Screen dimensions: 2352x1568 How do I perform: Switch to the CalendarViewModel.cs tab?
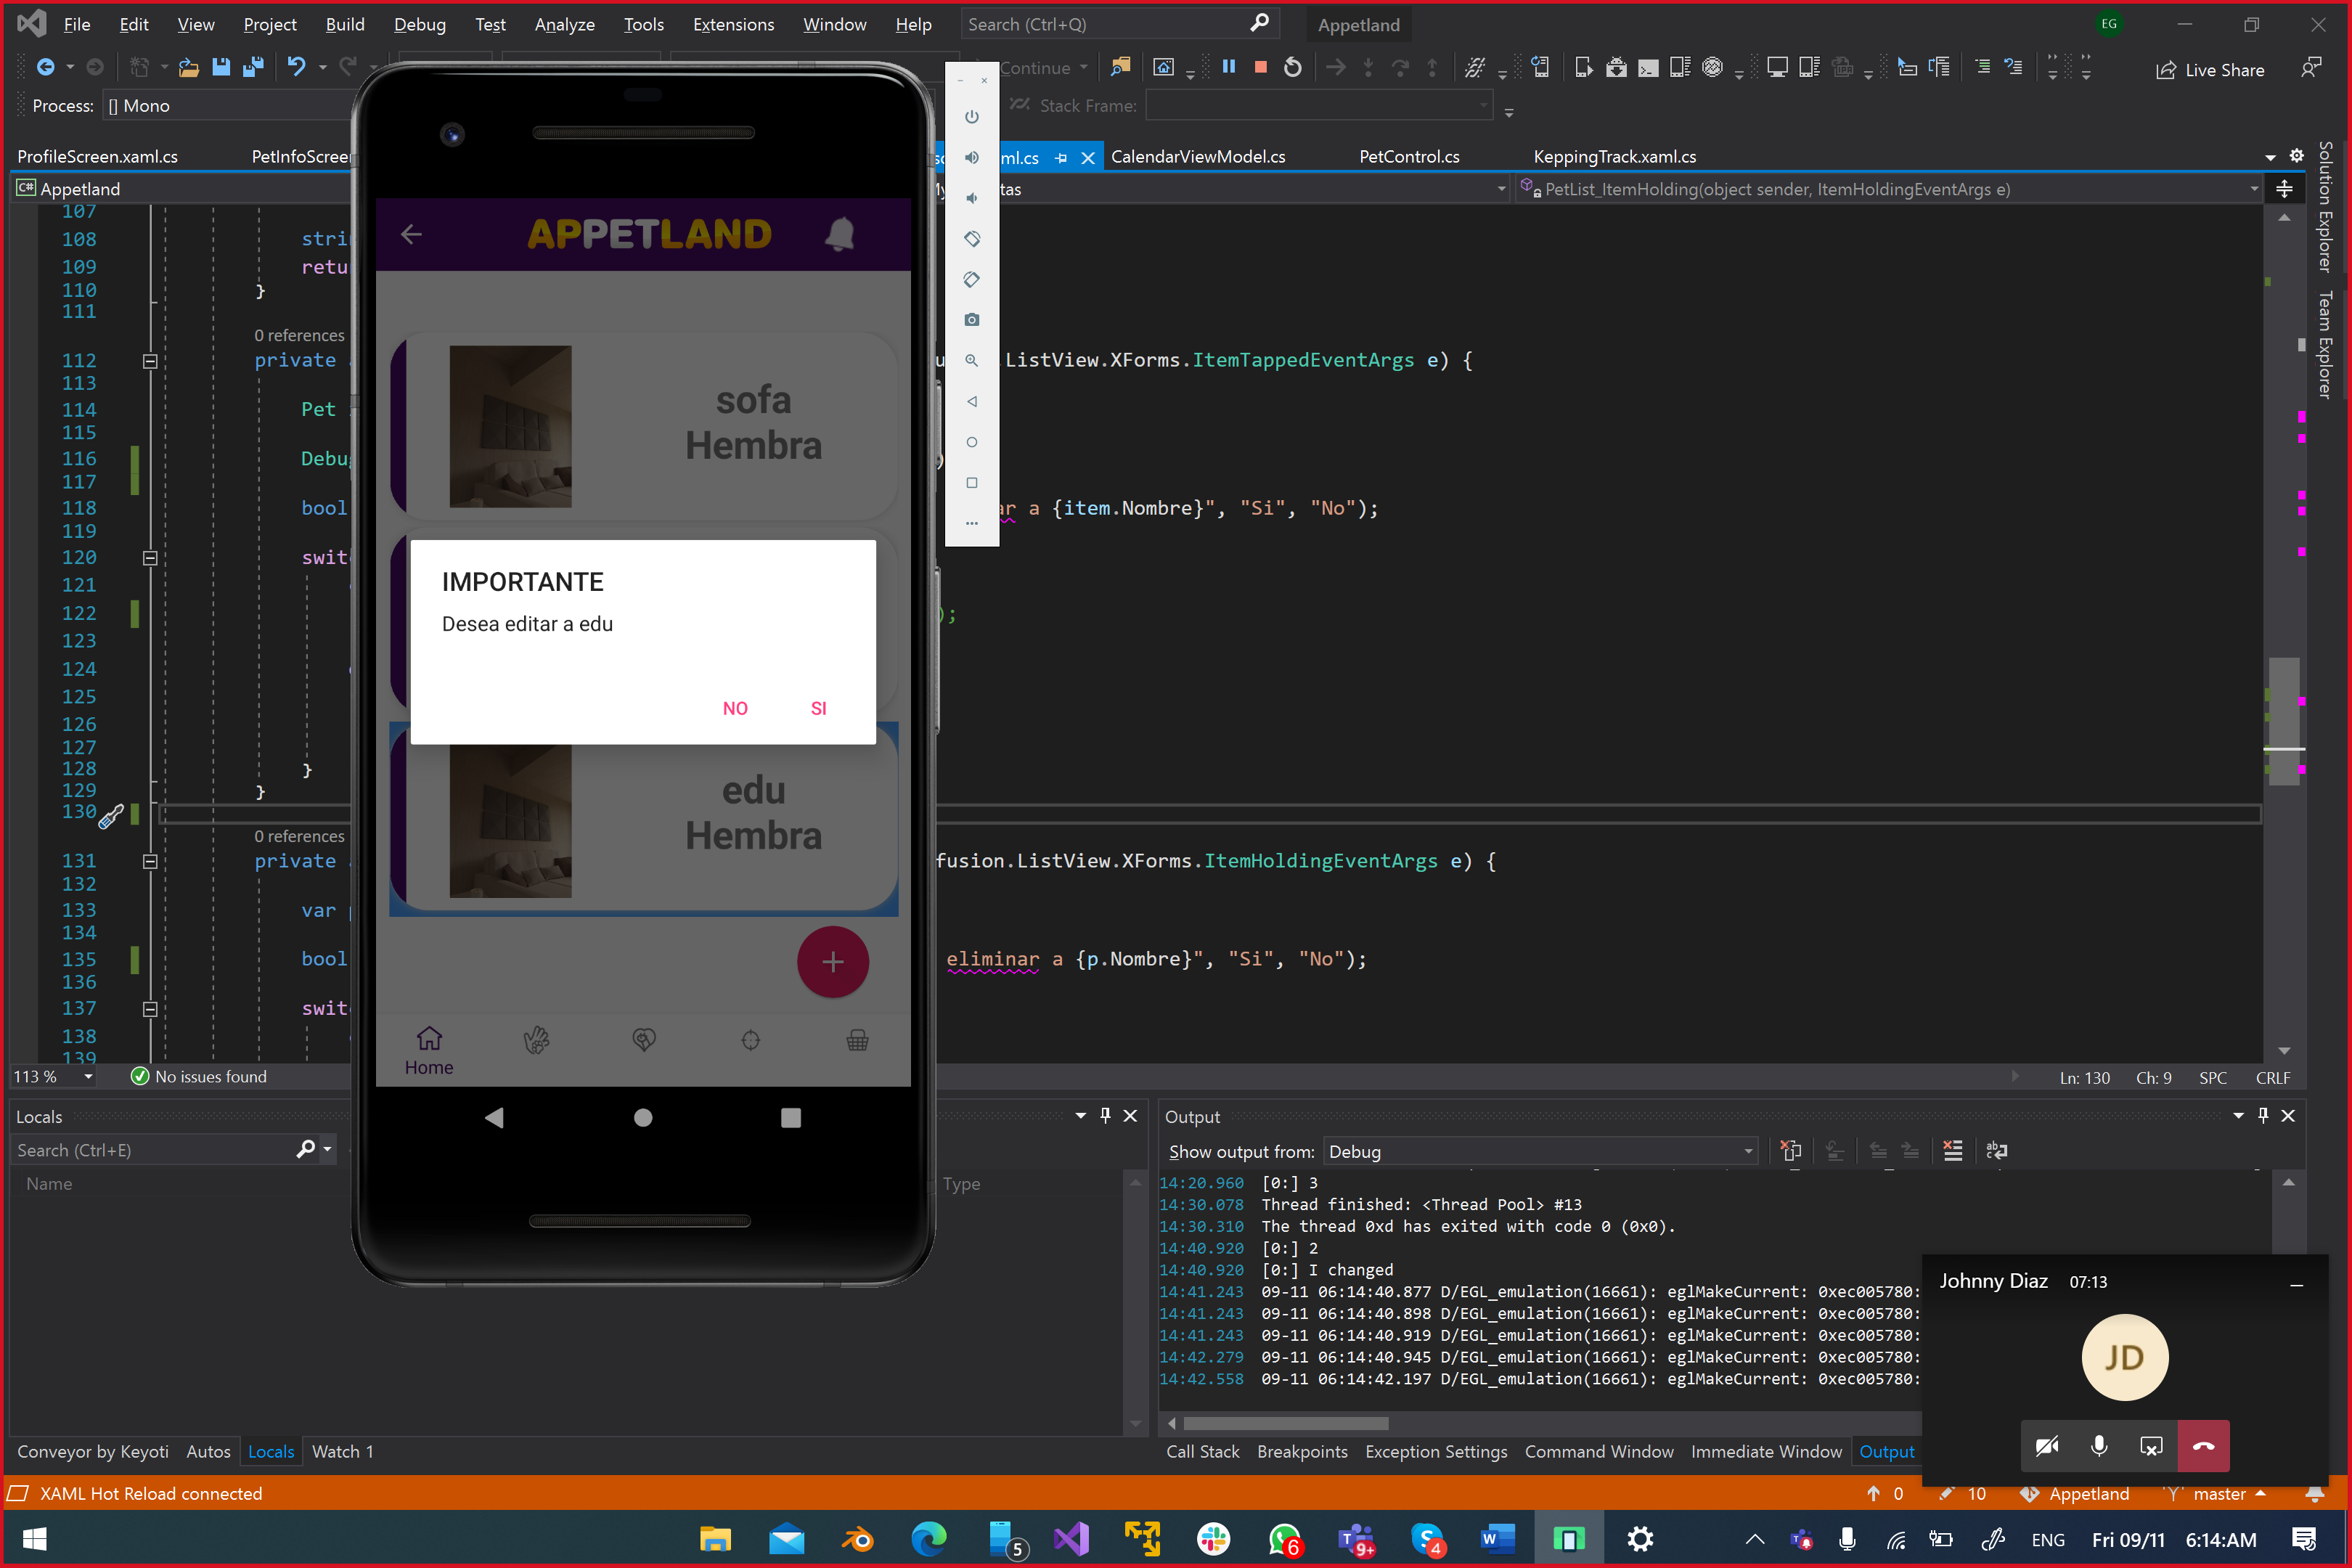click(x=1198, y=157)
